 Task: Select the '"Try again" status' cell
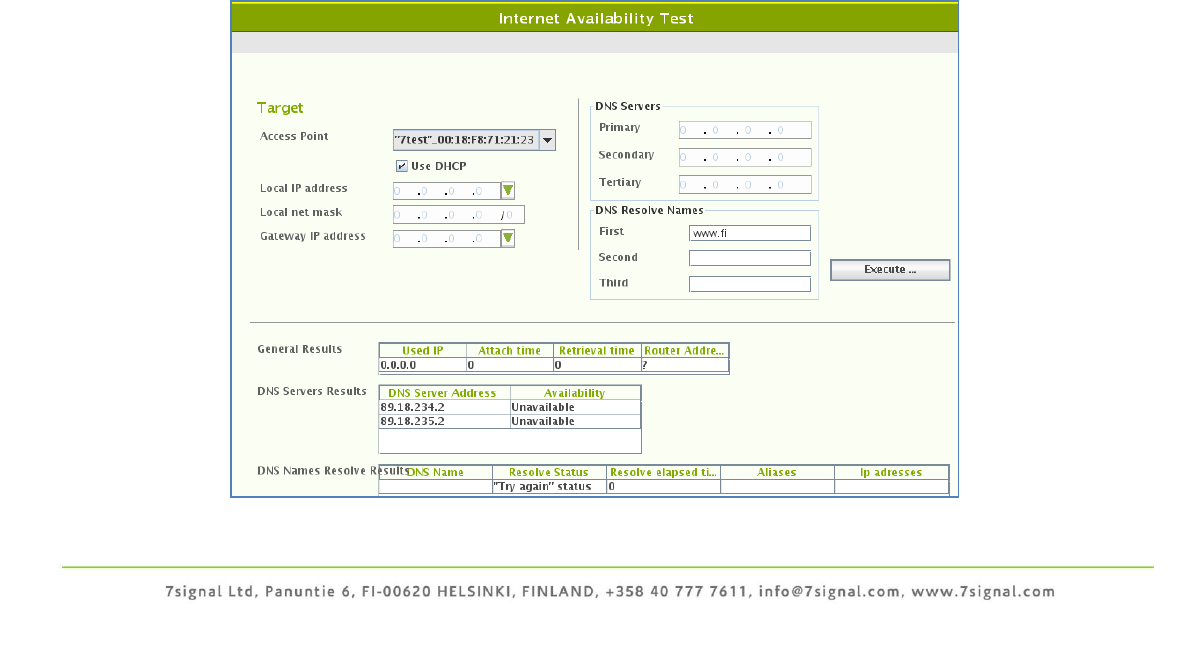(x=549, y=487)
